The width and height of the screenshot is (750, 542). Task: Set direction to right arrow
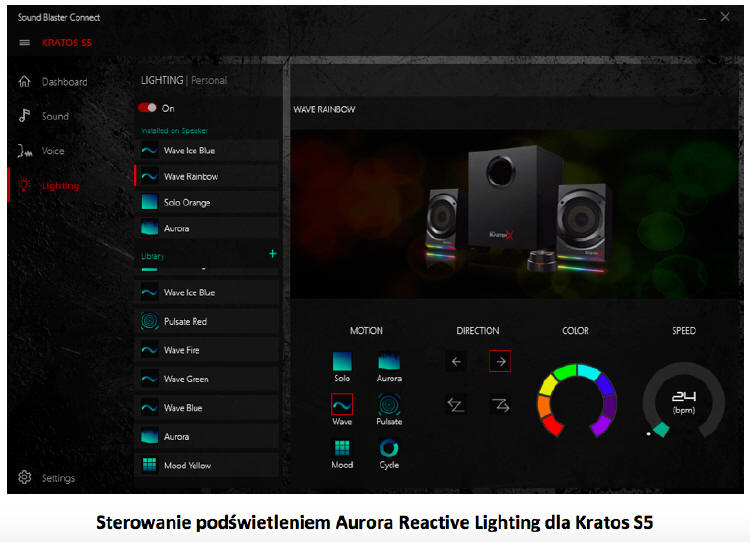500,362
